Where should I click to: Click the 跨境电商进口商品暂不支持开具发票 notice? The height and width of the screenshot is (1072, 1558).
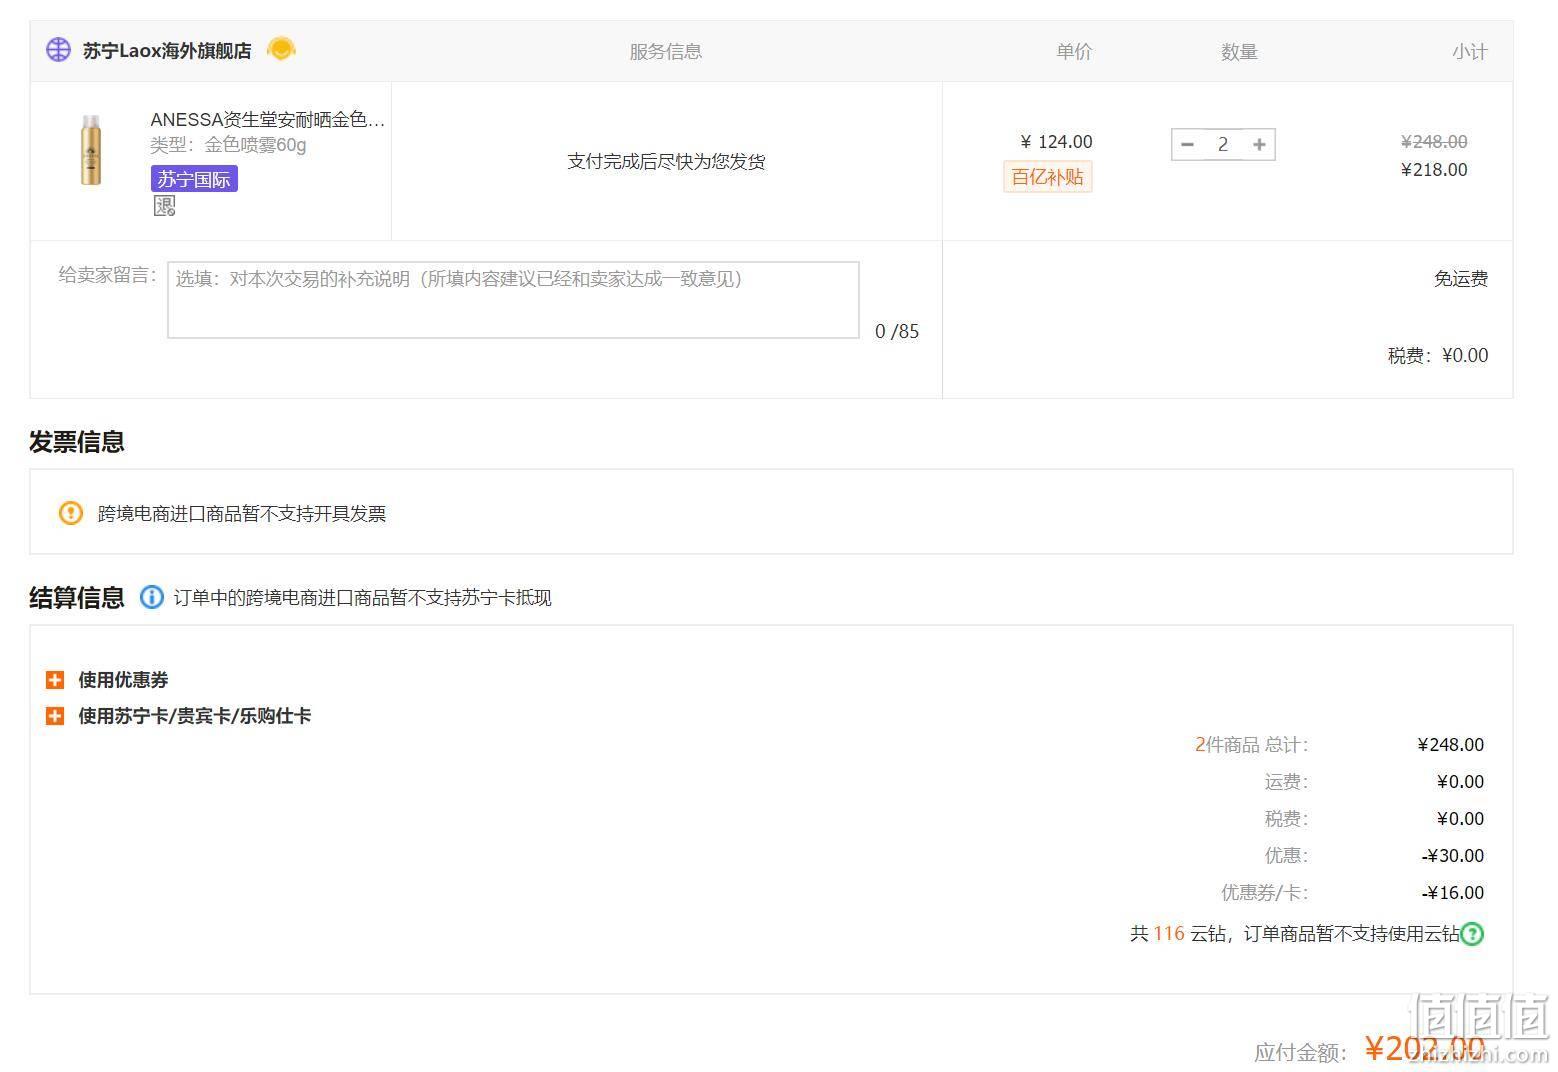[x=242, y=514]
